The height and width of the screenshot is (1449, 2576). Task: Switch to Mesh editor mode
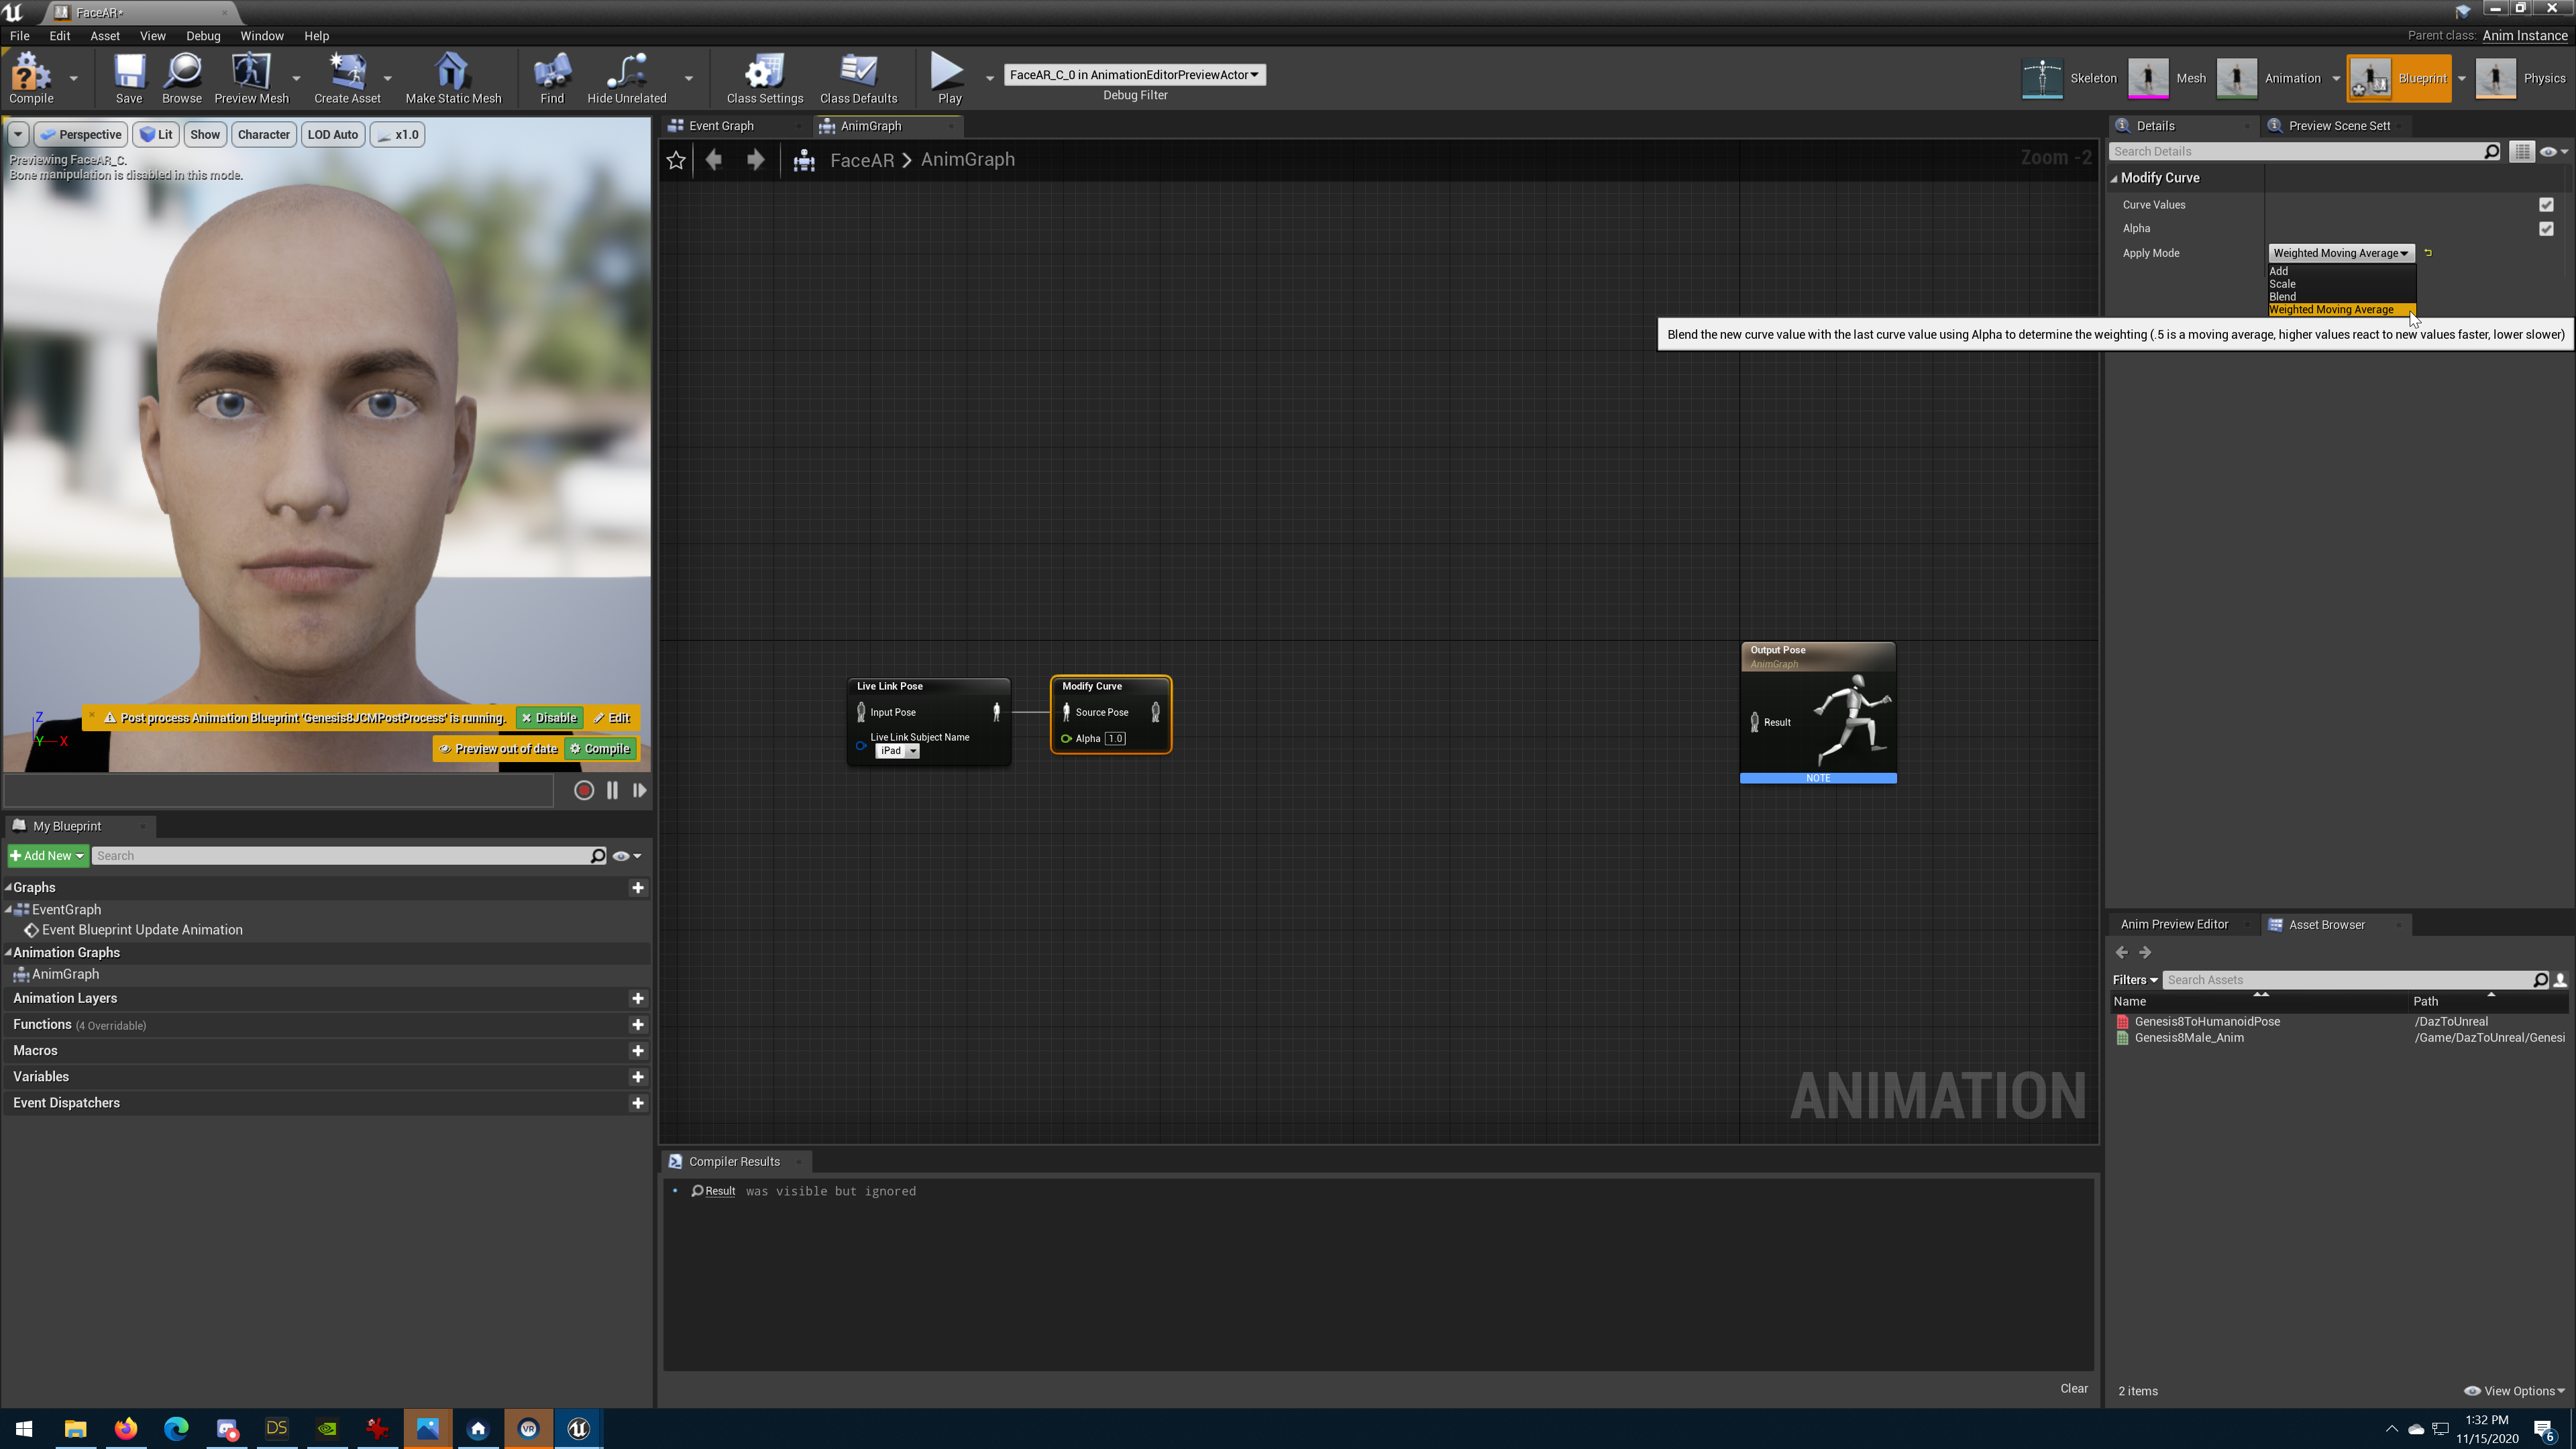pyautogui.click(x=2167, y=78)
